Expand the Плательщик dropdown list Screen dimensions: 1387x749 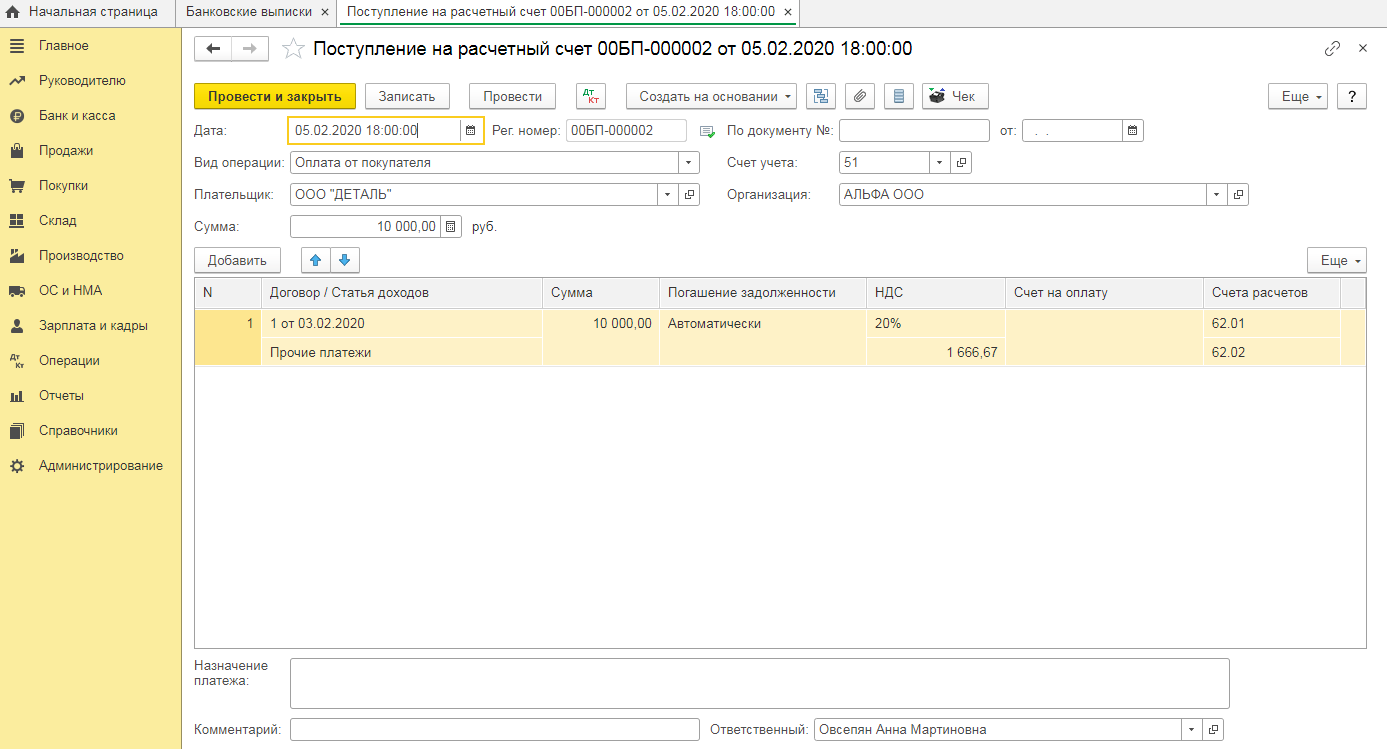click(x=667, y=195)
